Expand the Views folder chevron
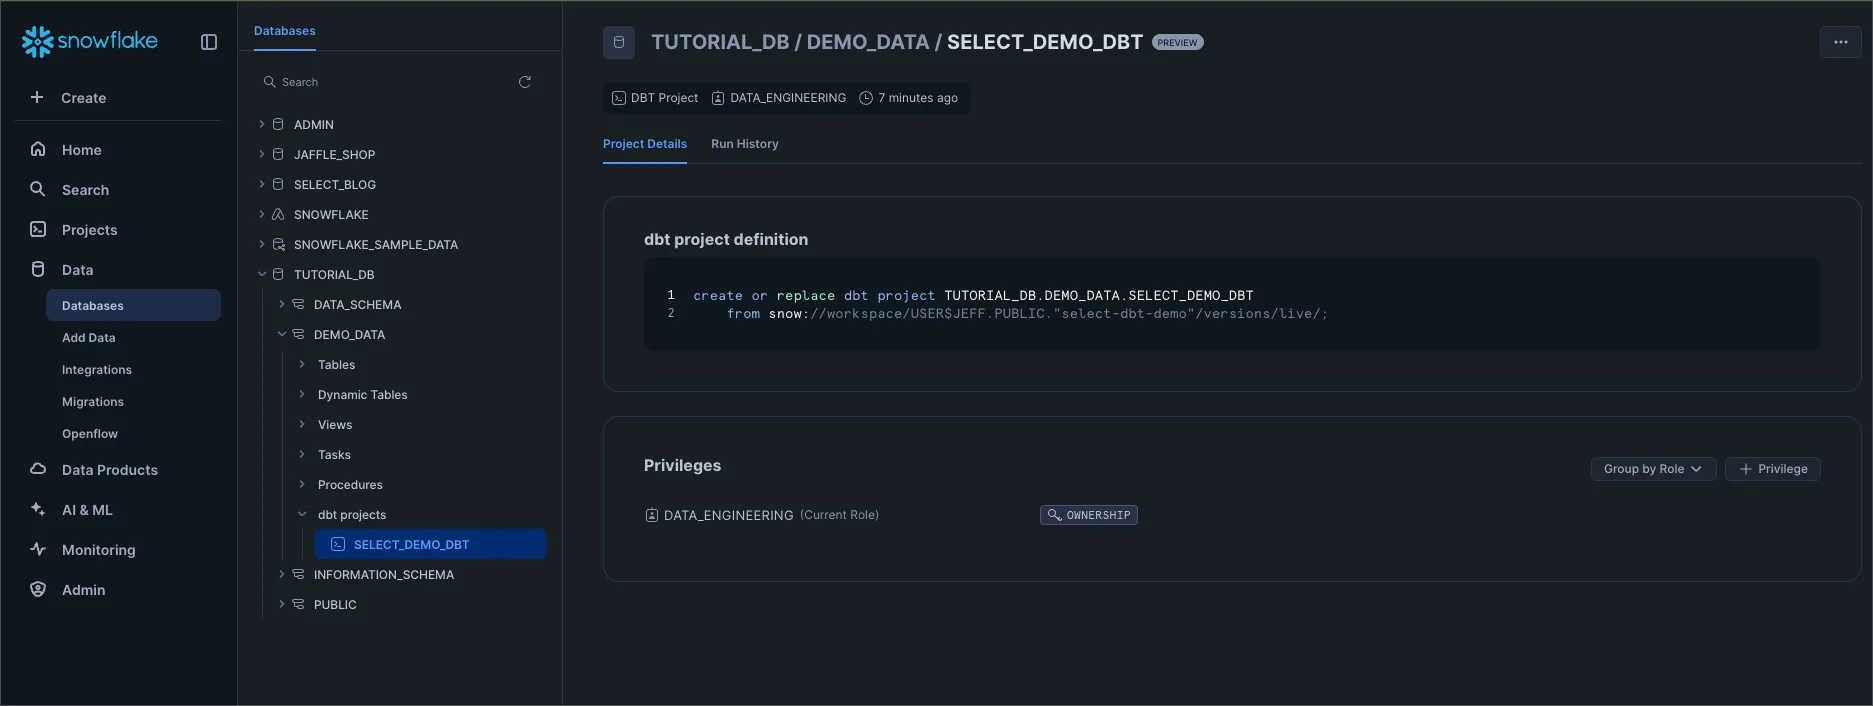Image resolution: width=1873 pixels, height=706 pixels. click(x=302, y=424)
